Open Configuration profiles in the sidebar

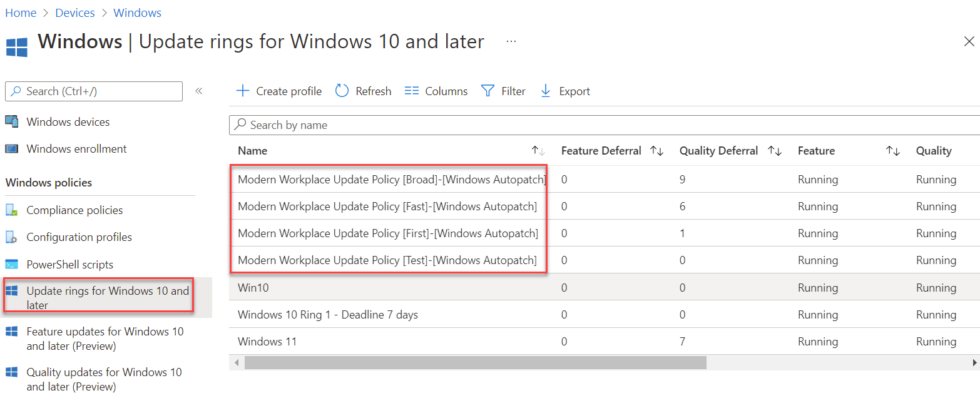(x=79, y=237)
